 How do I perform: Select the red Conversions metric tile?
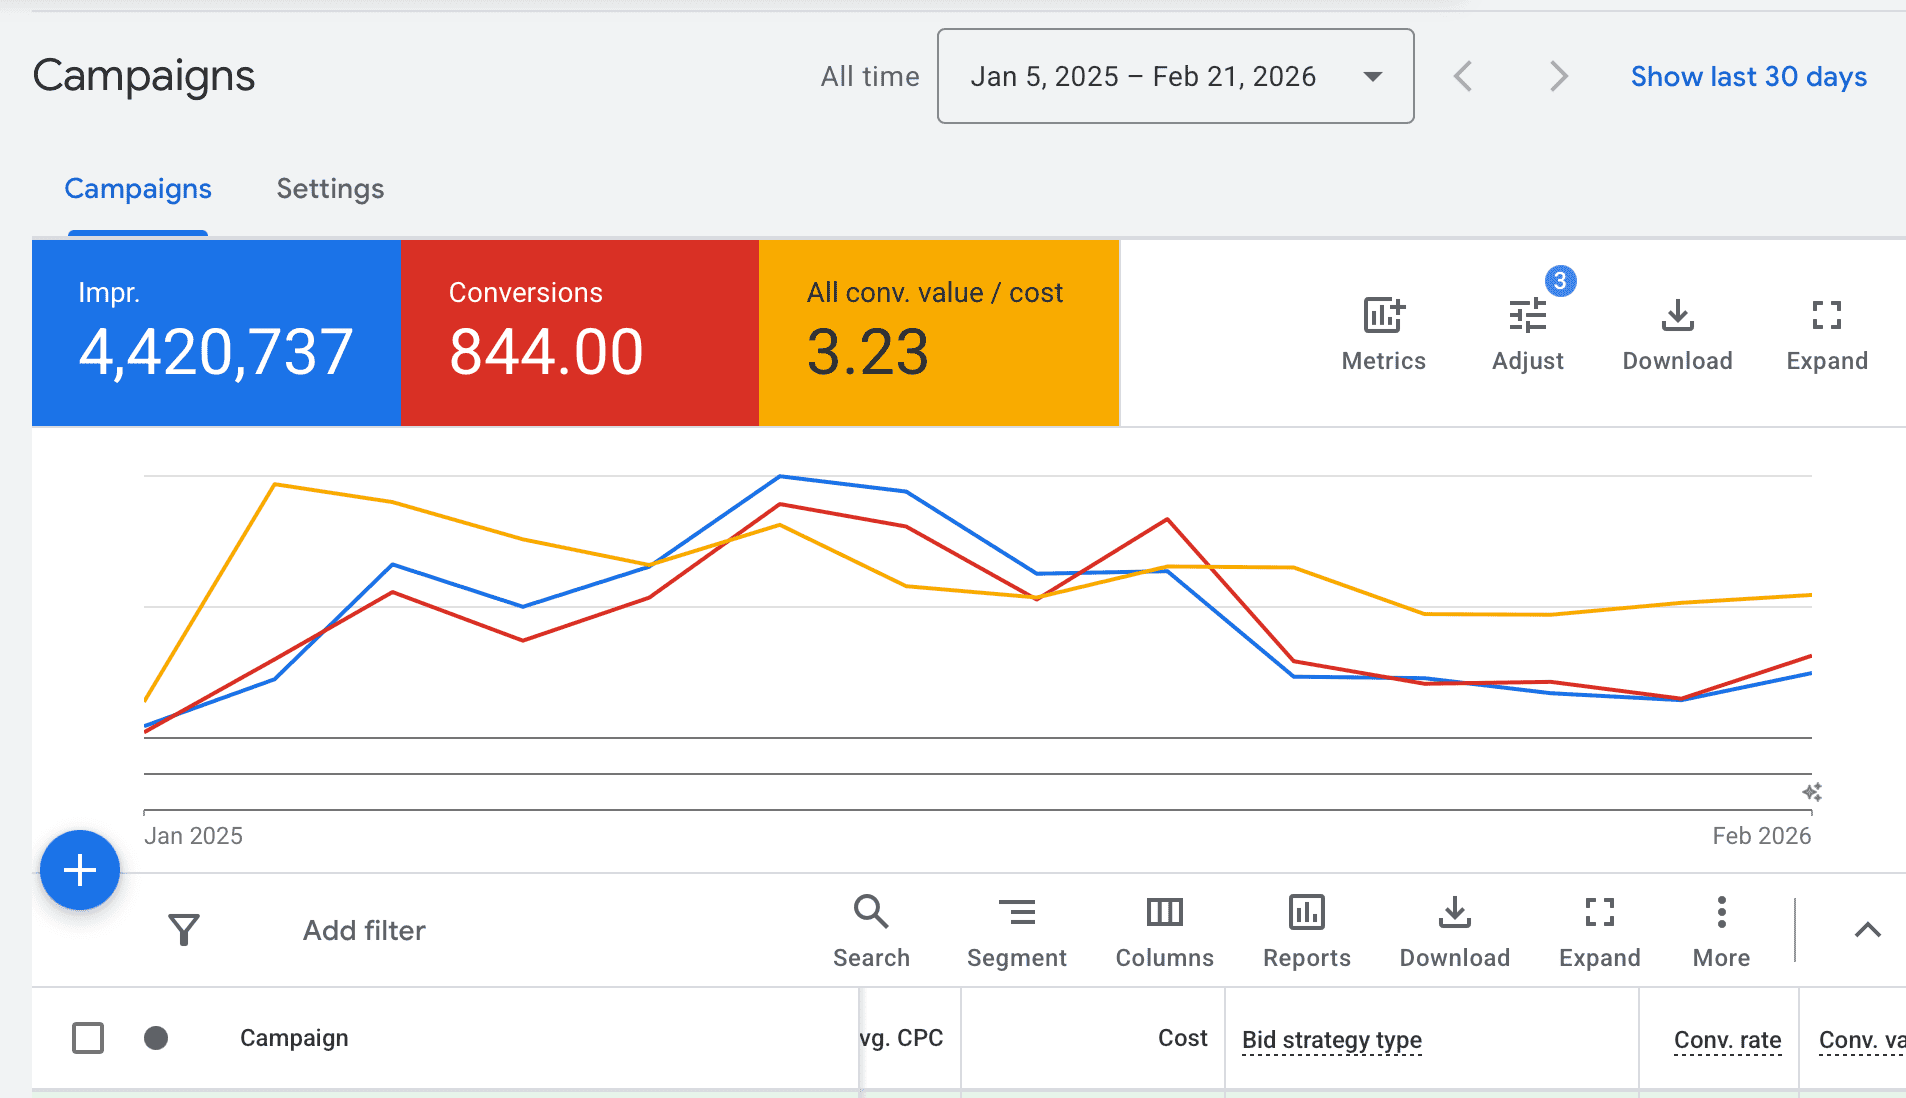580,333
